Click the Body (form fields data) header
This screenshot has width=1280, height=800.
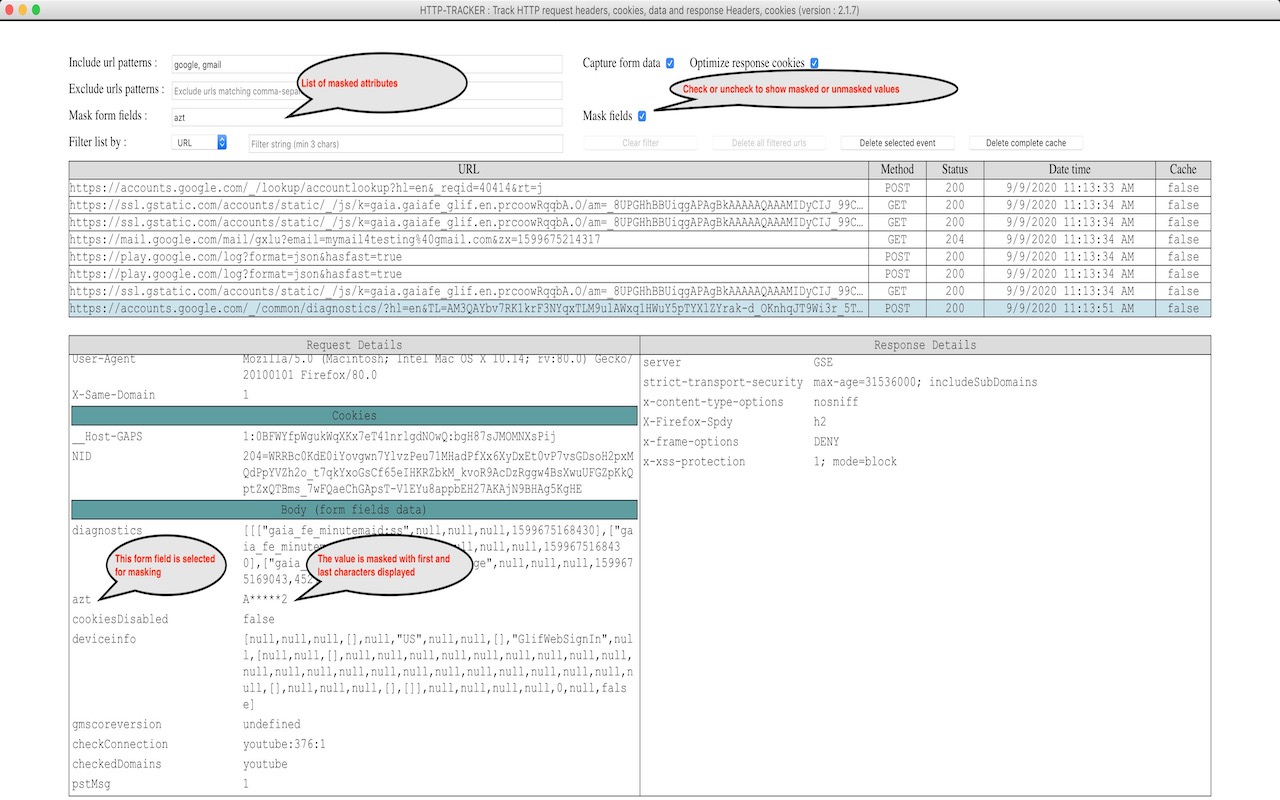point(354,510)
